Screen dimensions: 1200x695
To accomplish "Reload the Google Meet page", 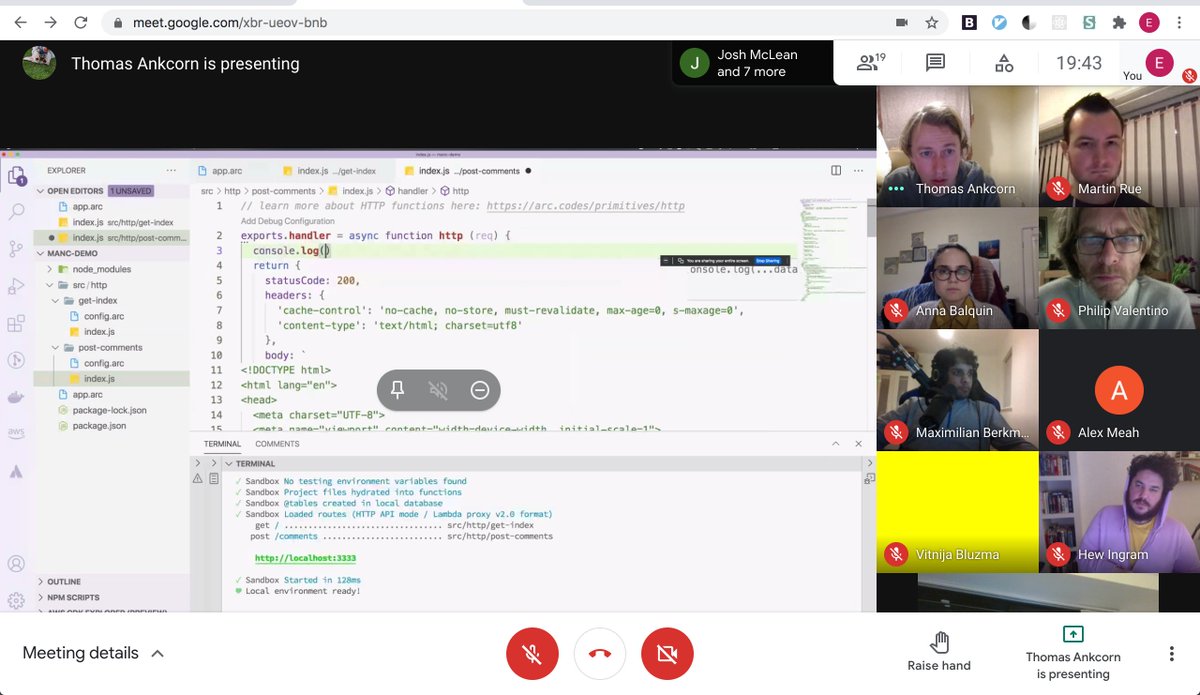I will click(81, 22).
